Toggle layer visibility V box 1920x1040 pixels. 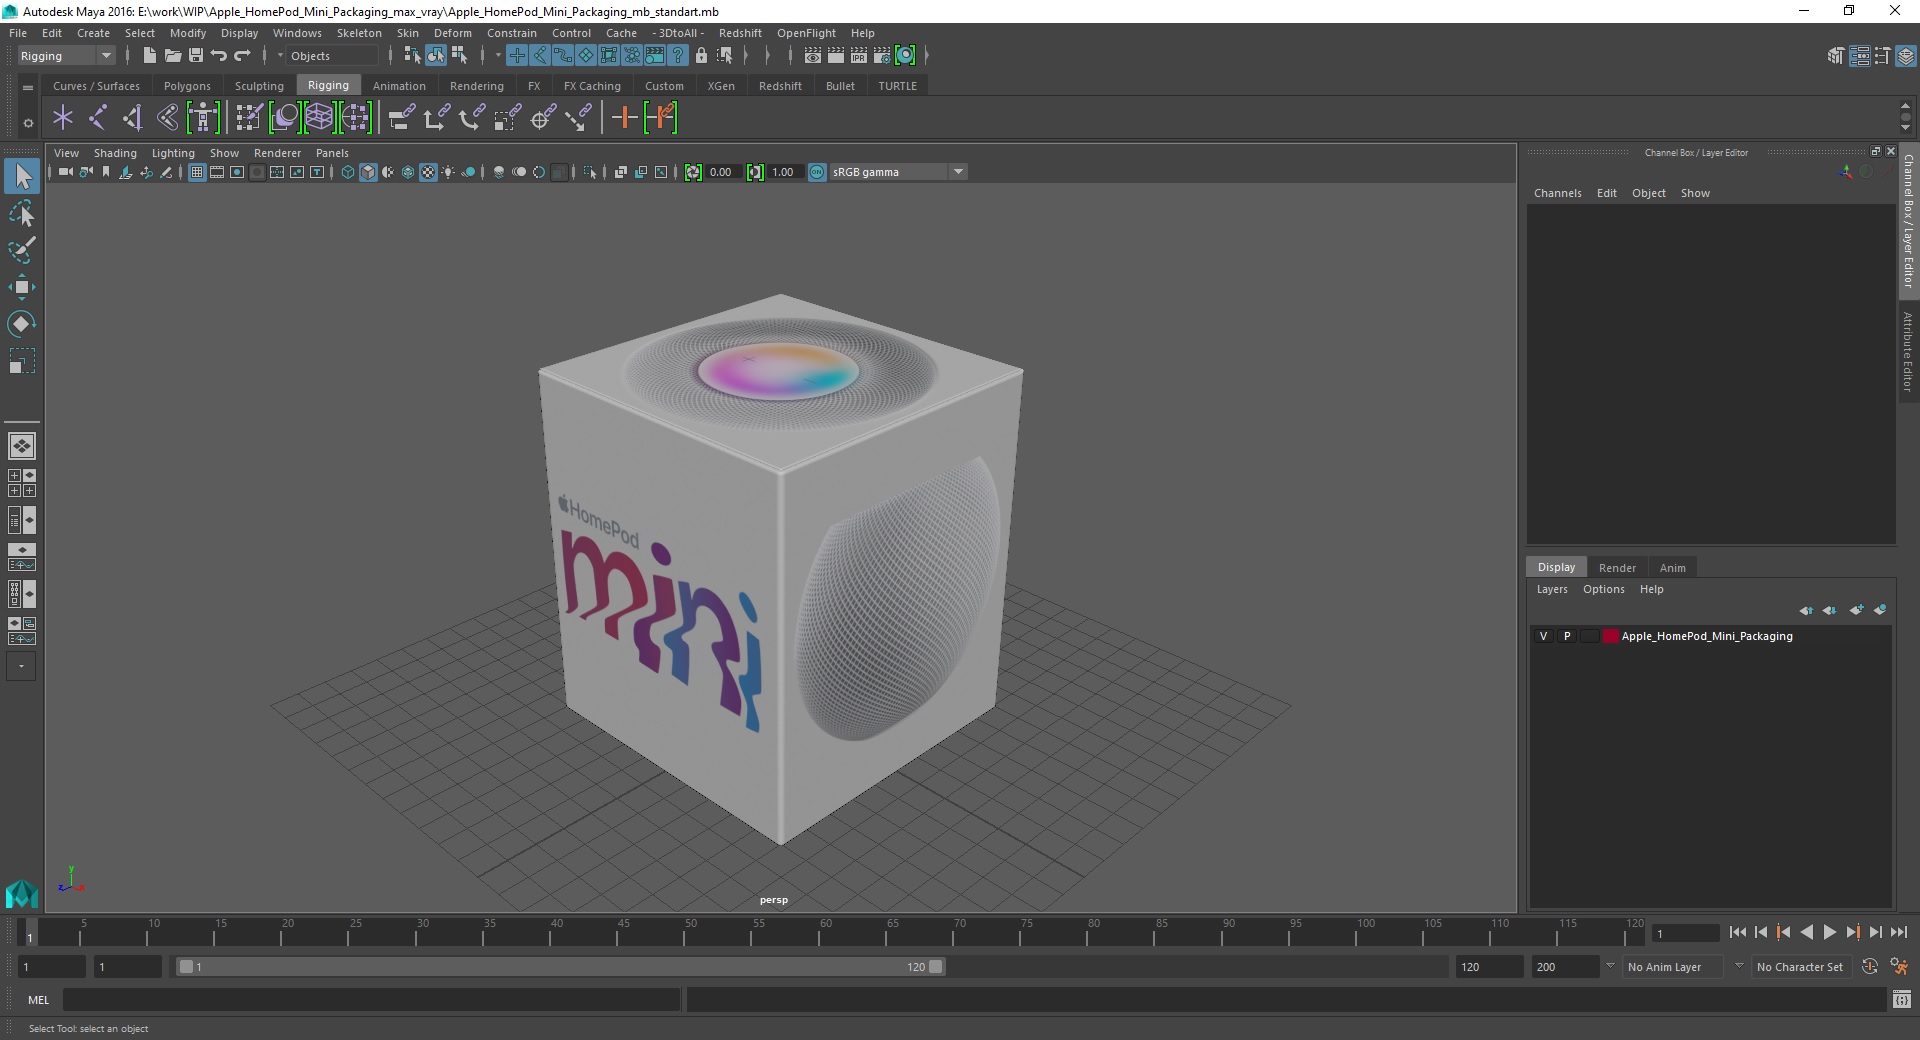(1543, 636)
